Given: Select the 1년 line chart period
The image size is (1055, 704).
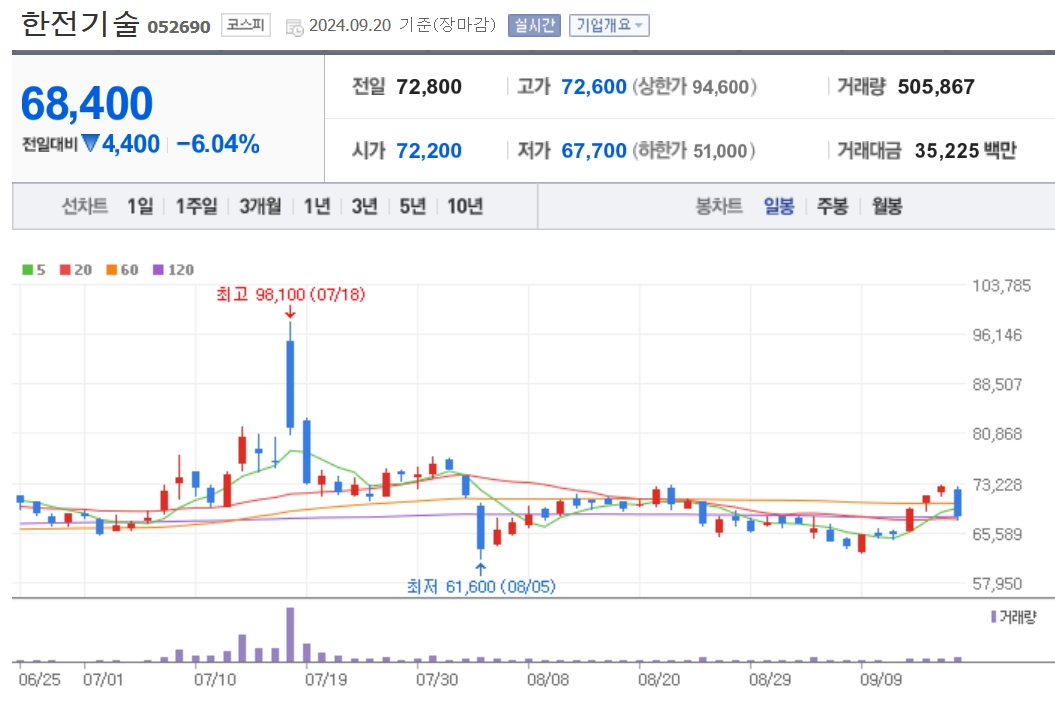Looking at the screenshot, I should 317,206.
